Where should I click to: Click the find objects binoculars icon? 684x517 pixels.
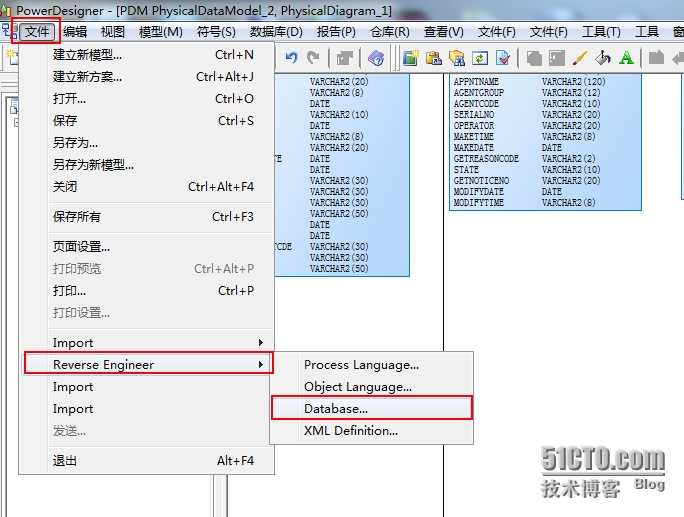tap(457, 58)
